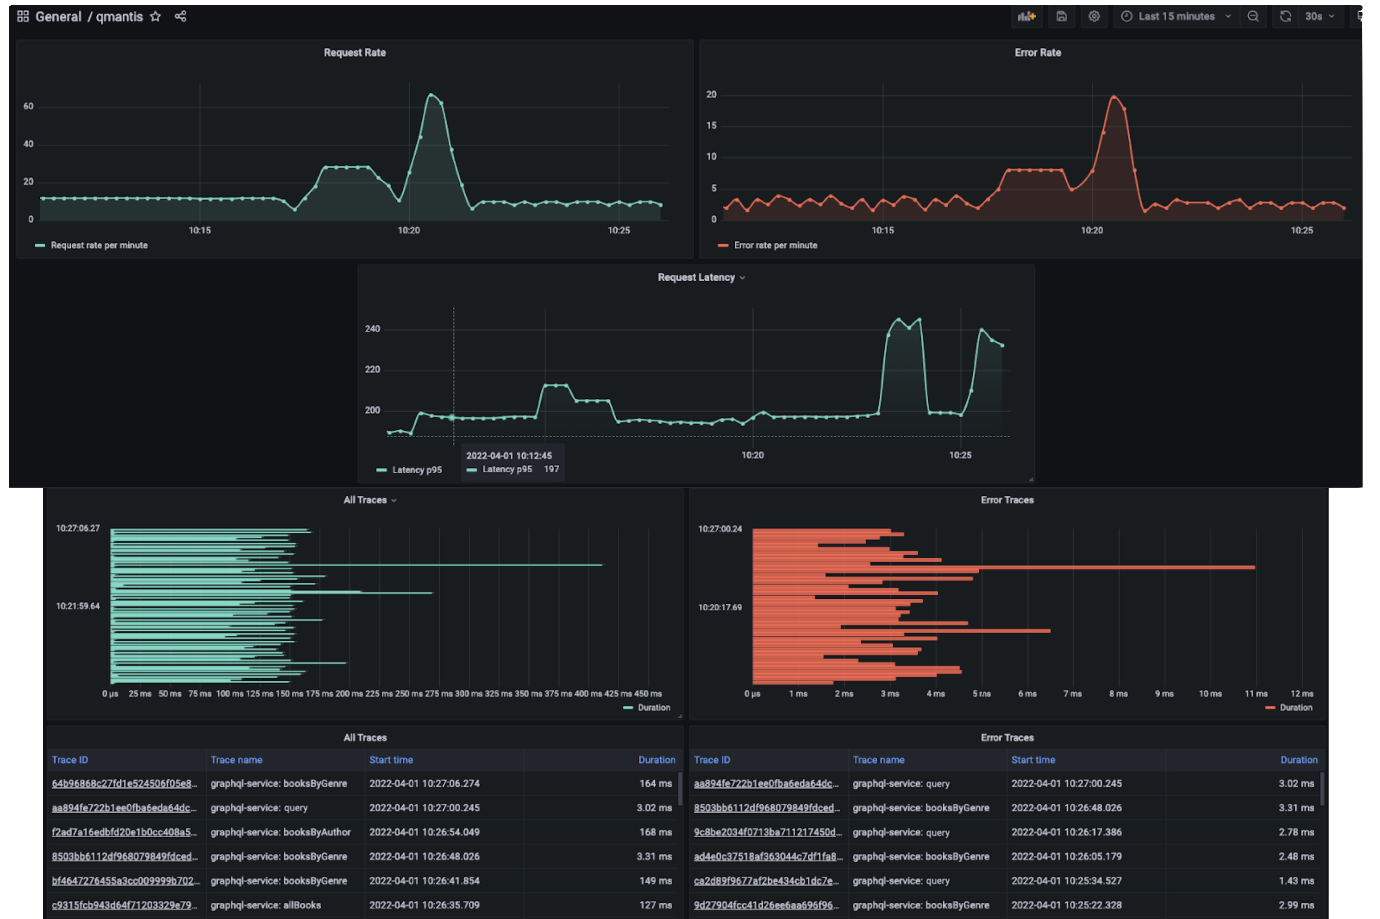Click the add panel icon in the toolbar
The image size is (1380, 919).
click(x=1027, y=16)
